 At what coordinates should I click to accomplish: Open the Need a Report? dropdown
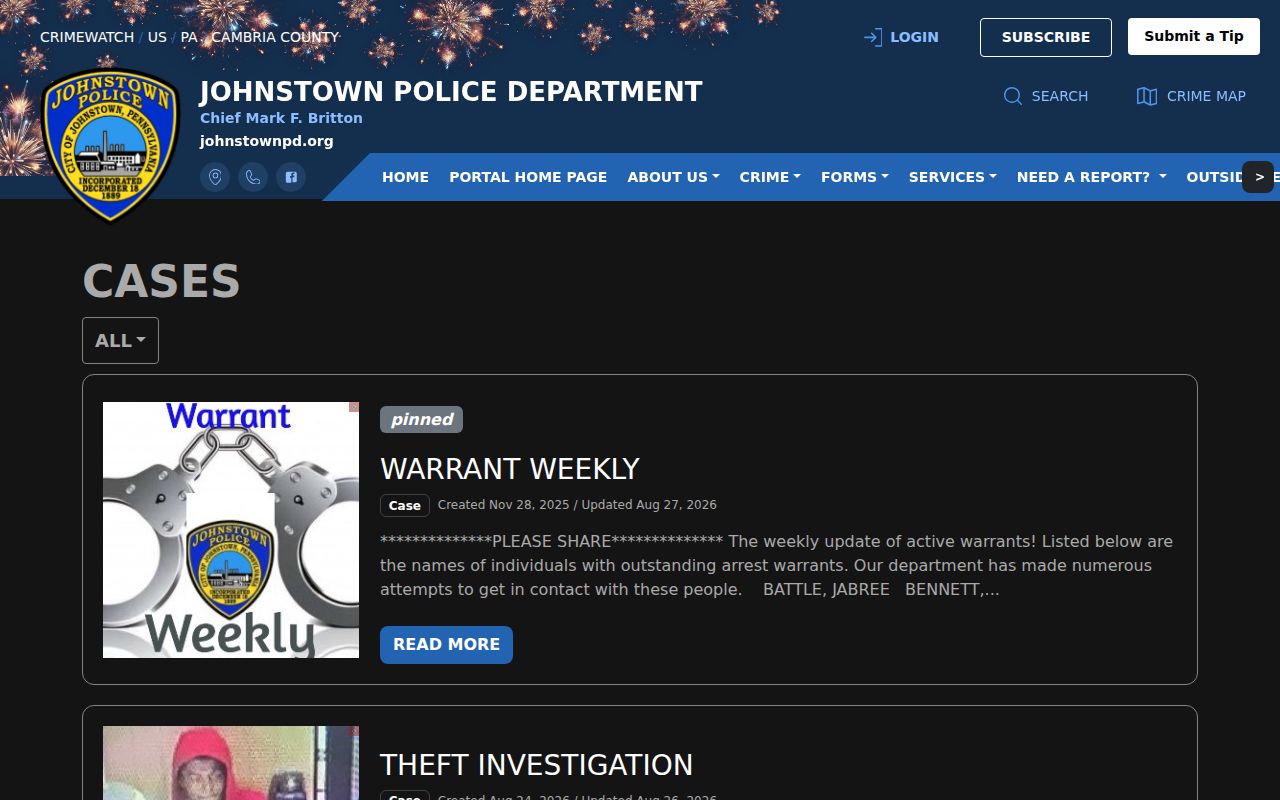(x=1091, y=177)
